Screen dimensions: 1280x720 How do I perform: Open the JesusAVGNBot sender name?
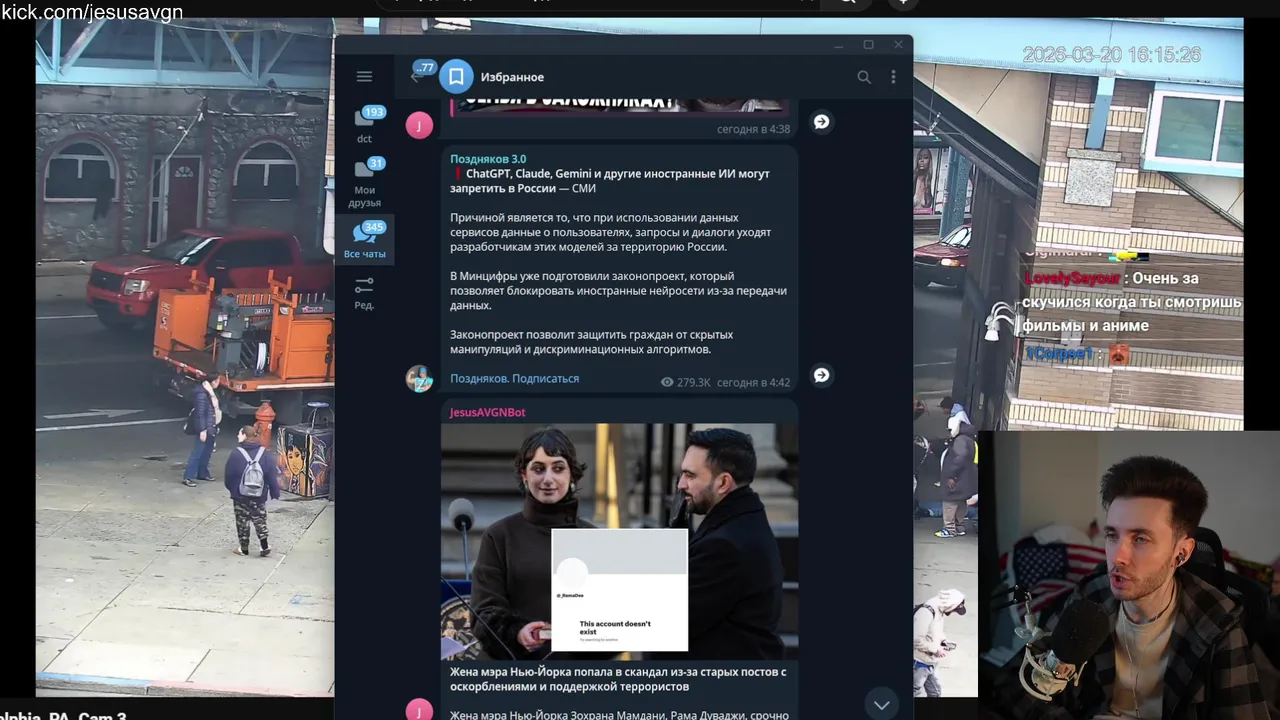[x=487, y=412]
